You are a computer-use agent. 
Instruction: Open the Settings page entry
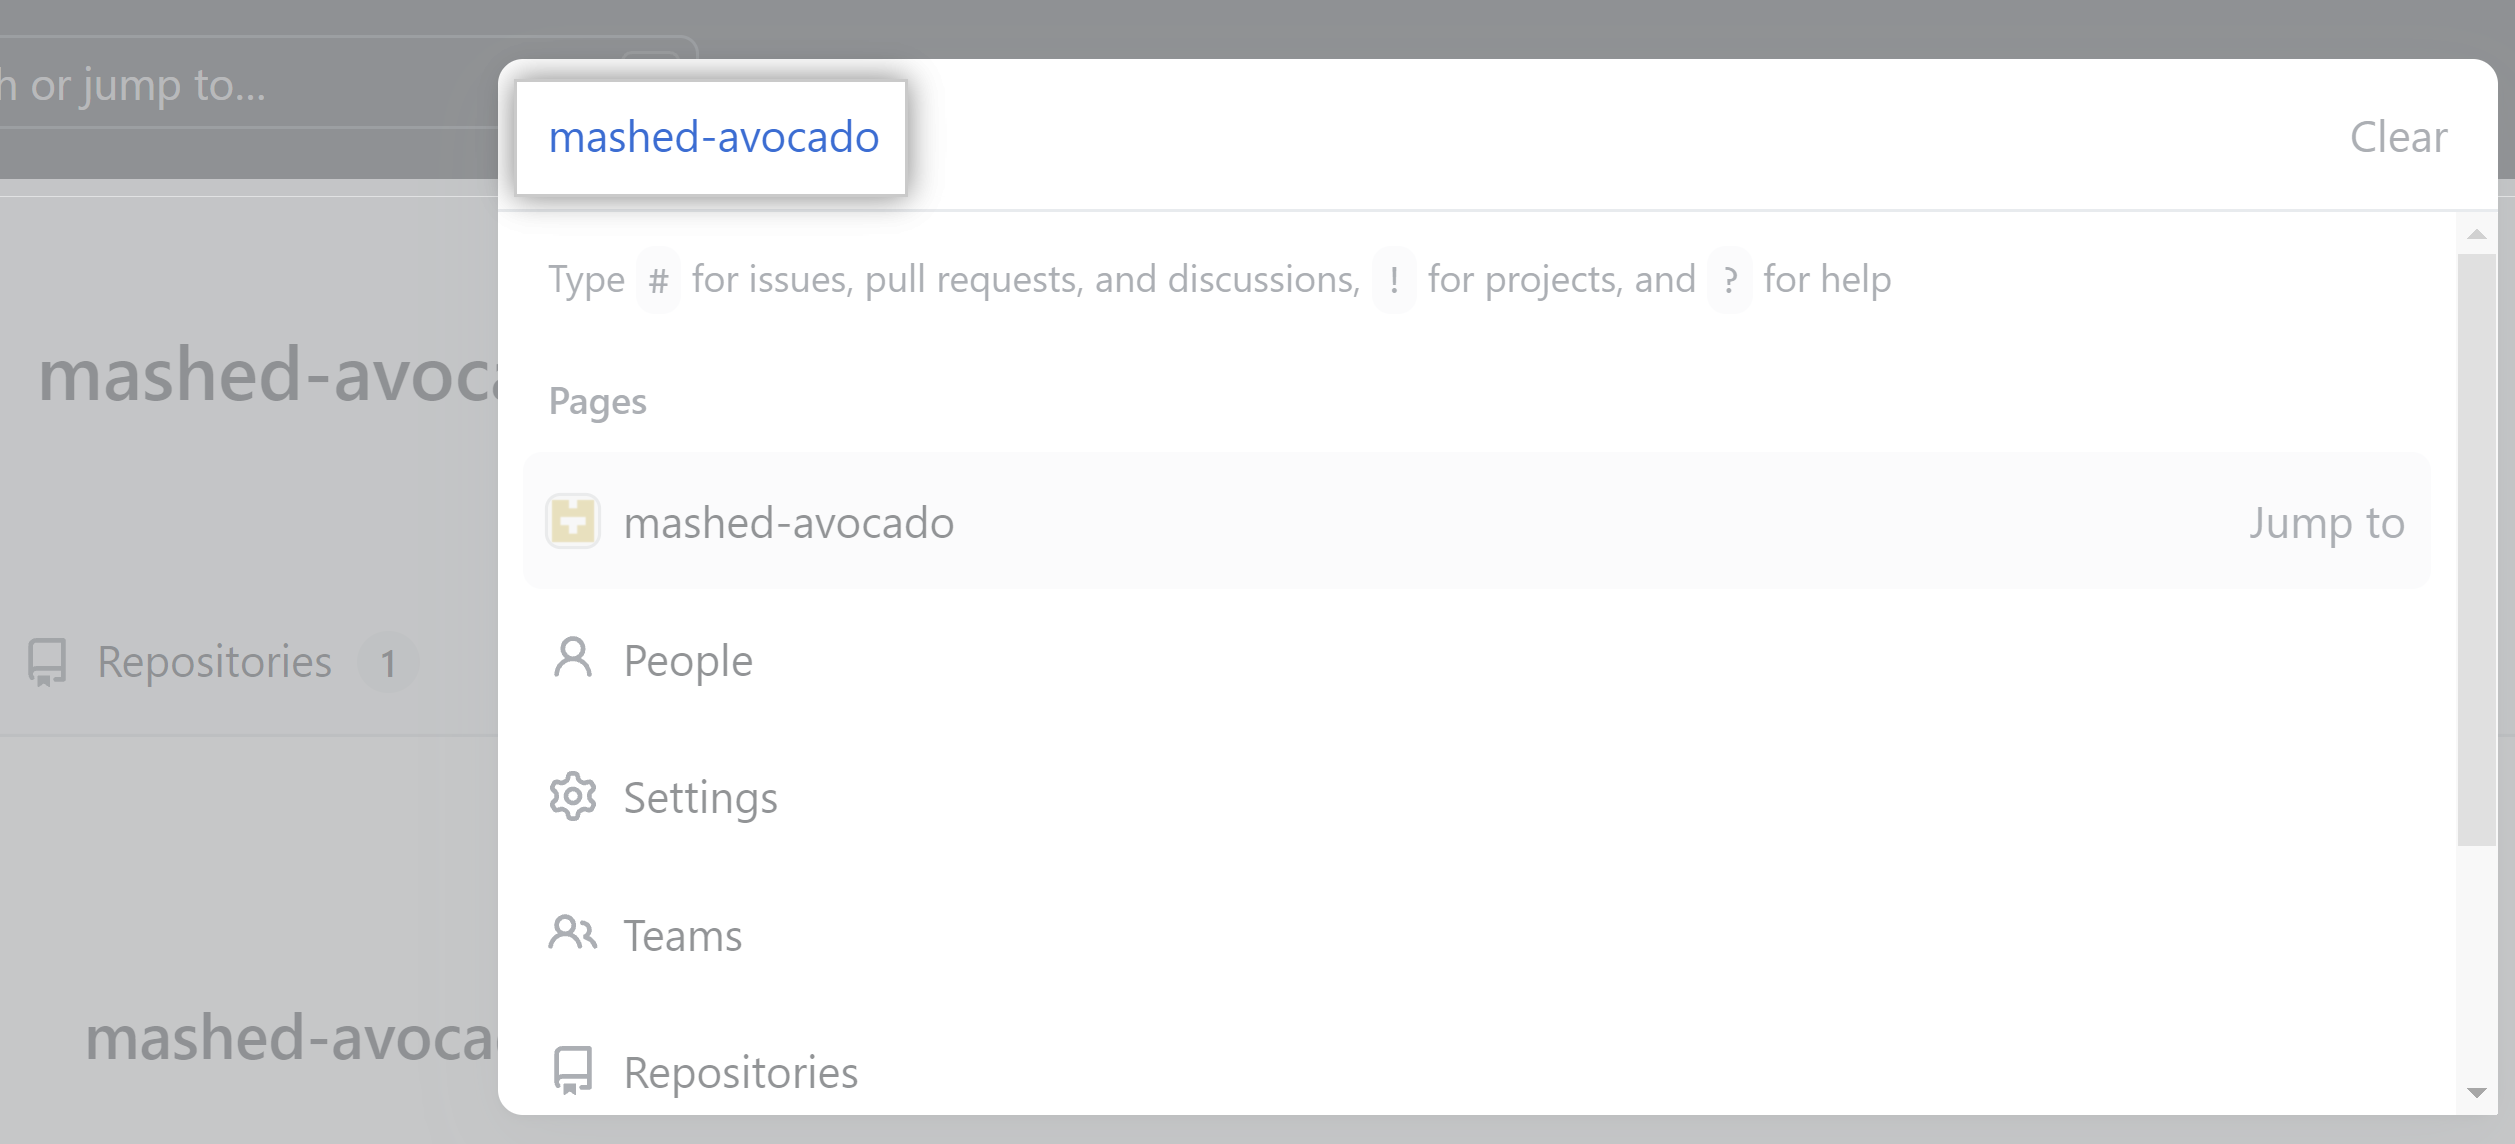[x=1477, y=797]
